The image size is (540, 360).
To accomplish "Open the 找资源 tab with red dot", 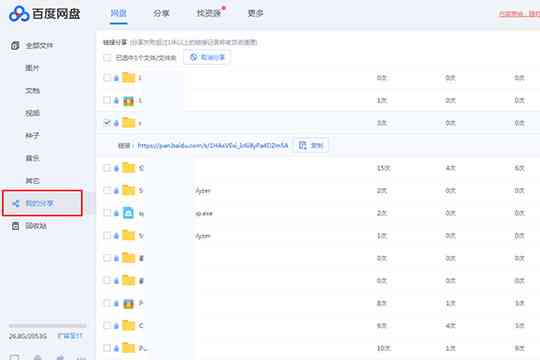I will (x=209, y=13).
